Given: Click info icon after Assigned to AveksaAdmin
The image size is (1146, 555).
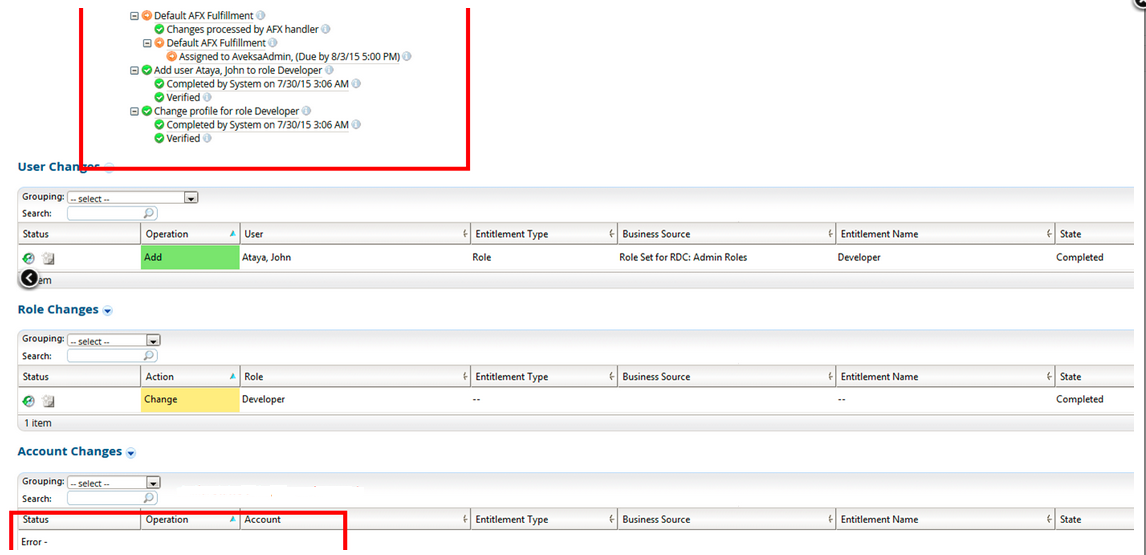Looking at the screenshot, I should [407, 57].
